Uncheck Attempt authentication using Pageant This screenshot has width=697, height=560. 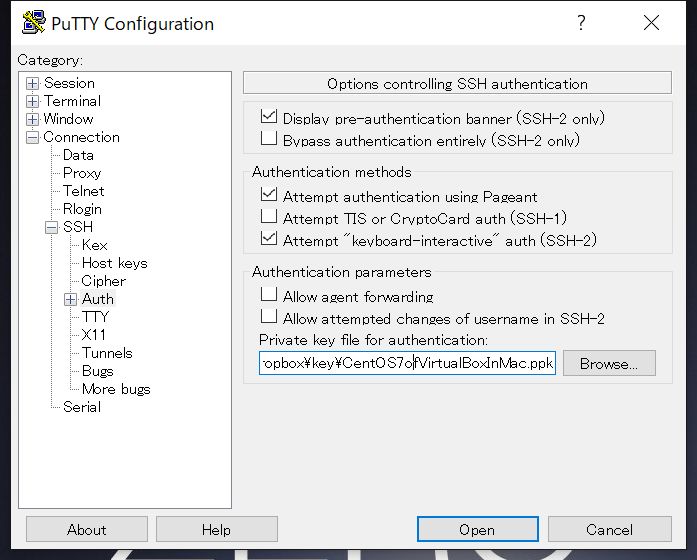[268, 194]
